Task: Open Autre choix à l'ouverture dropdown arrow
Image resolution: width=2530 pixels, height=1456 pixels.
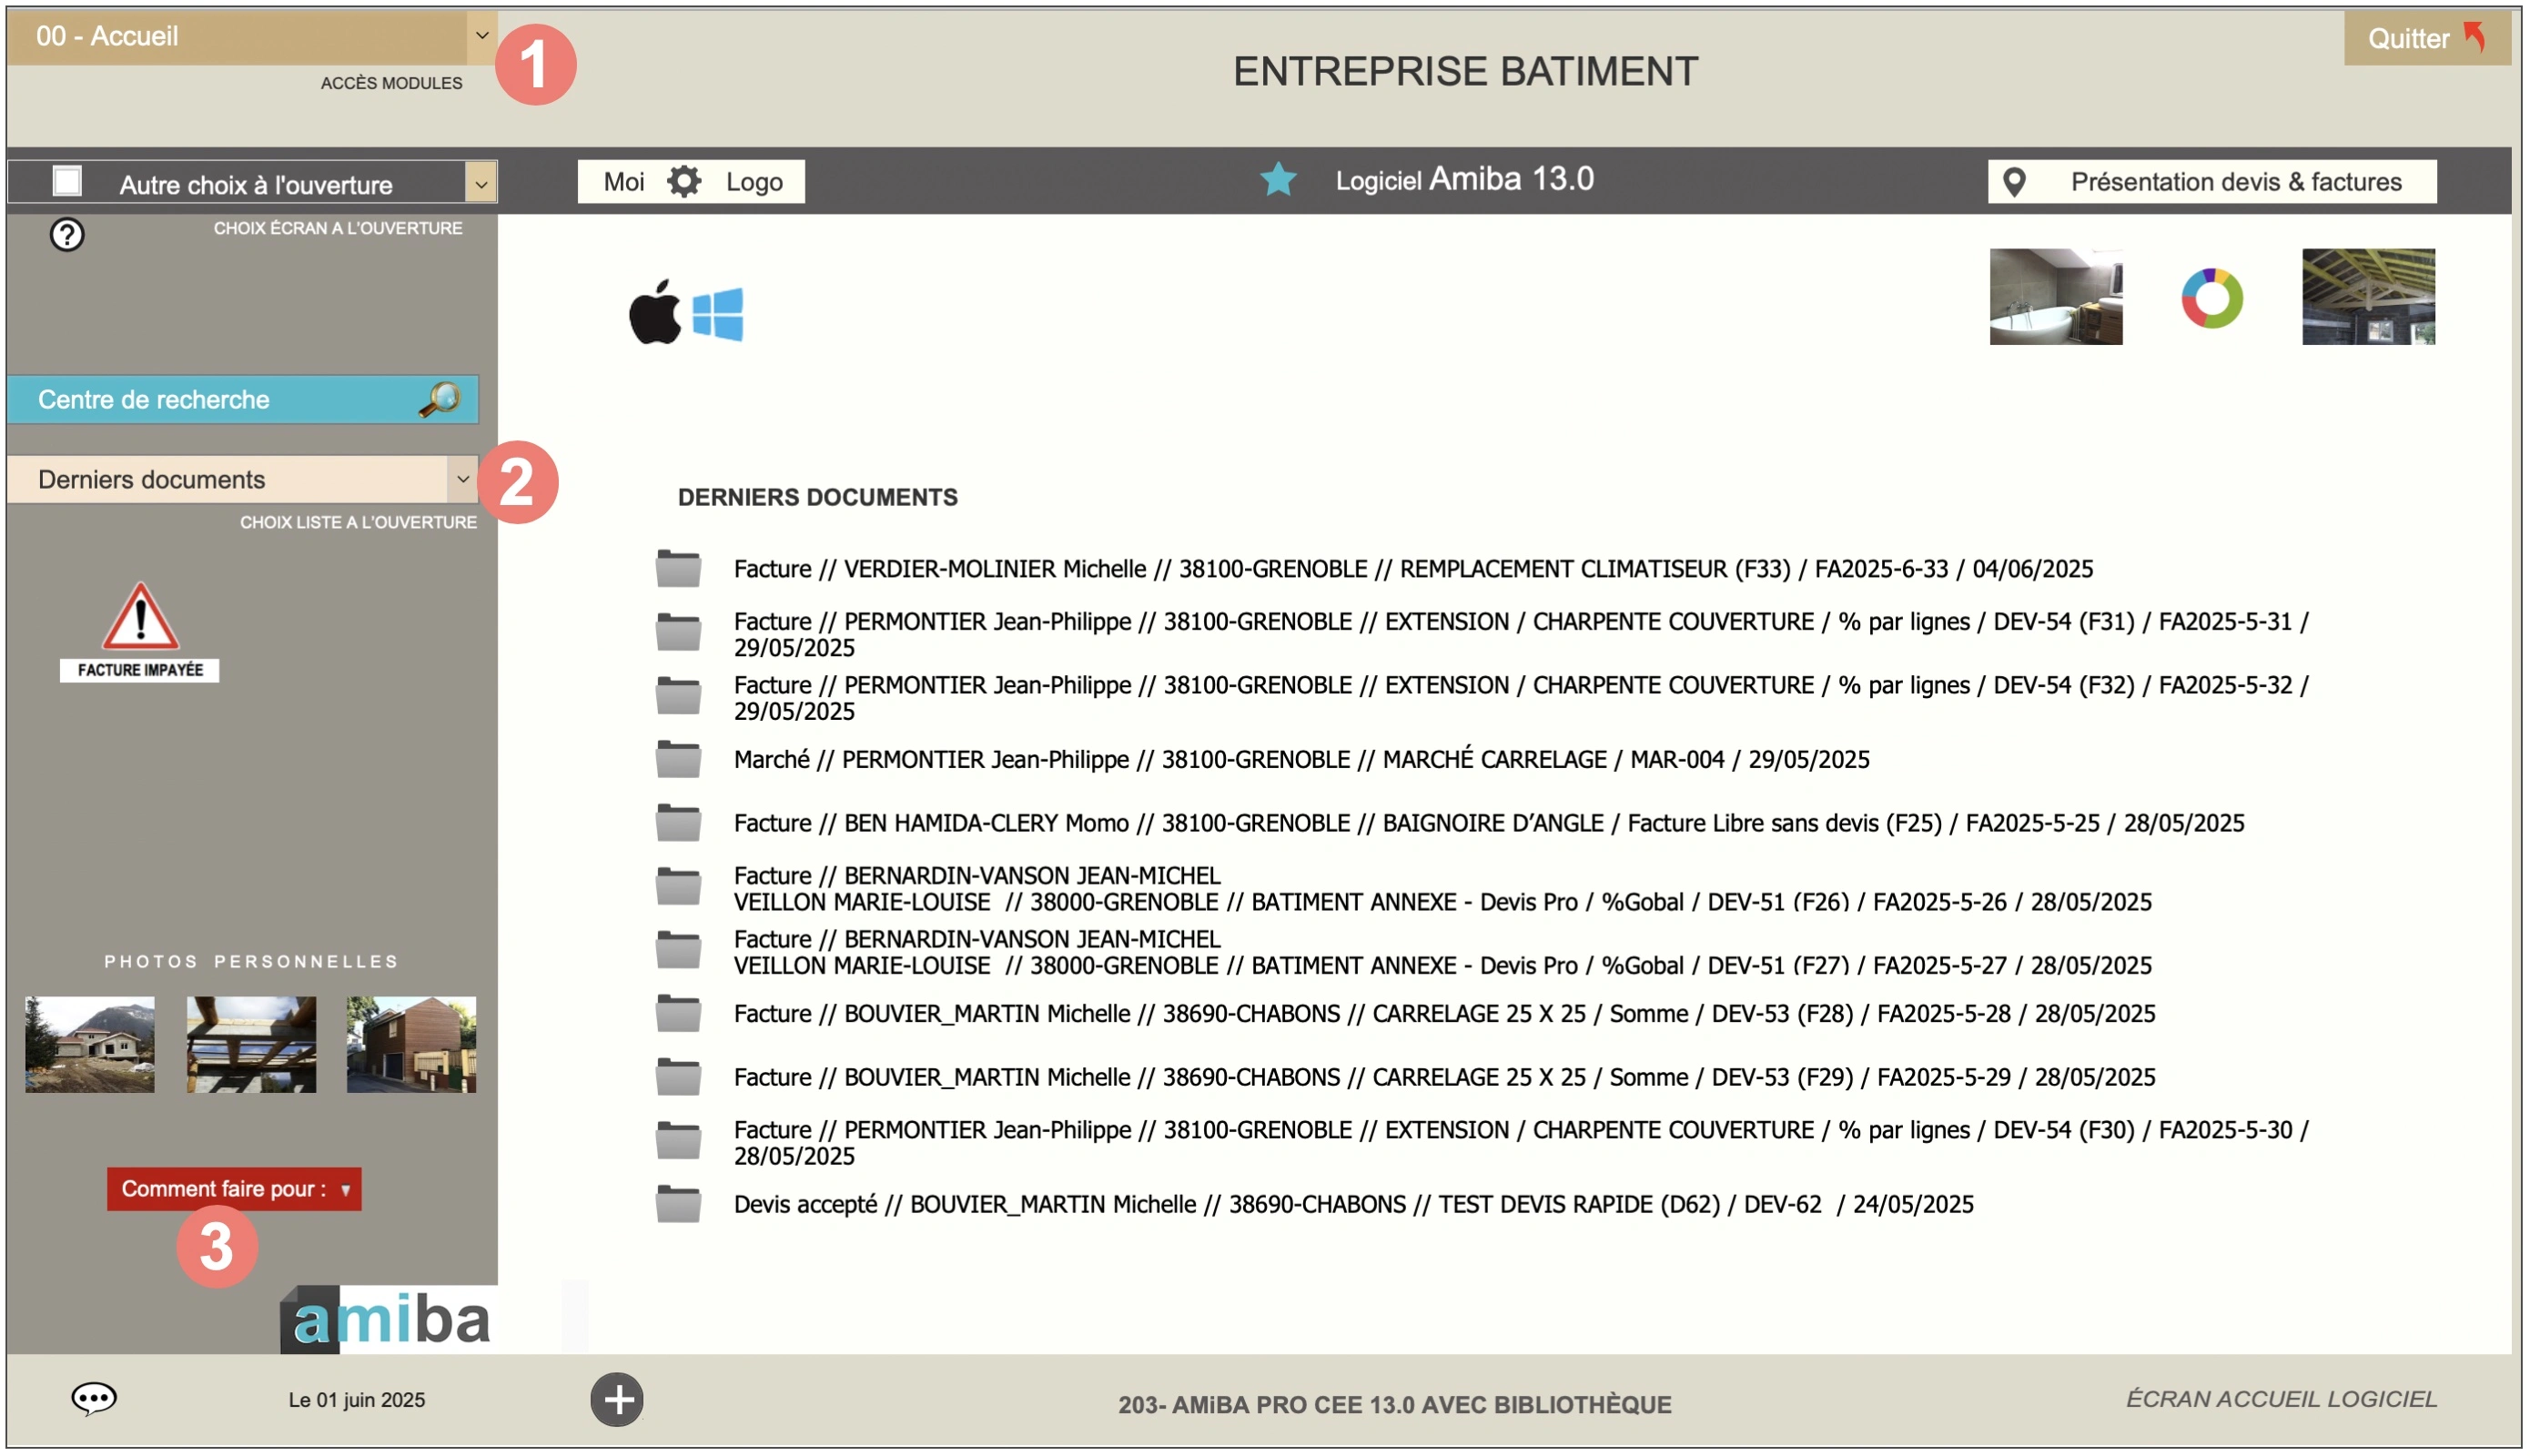Action: pyautogui.click(x=481, y=184)
